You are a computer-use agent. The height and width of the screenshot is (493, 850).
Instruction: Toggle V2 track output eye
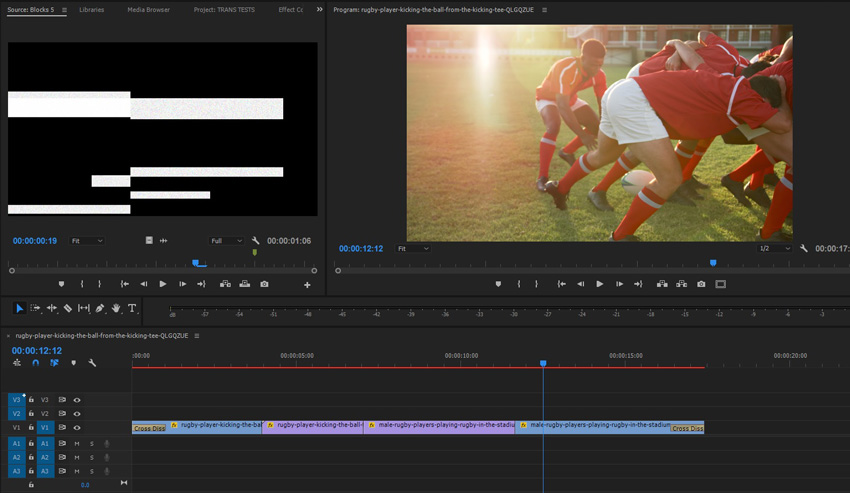point(77,414)
